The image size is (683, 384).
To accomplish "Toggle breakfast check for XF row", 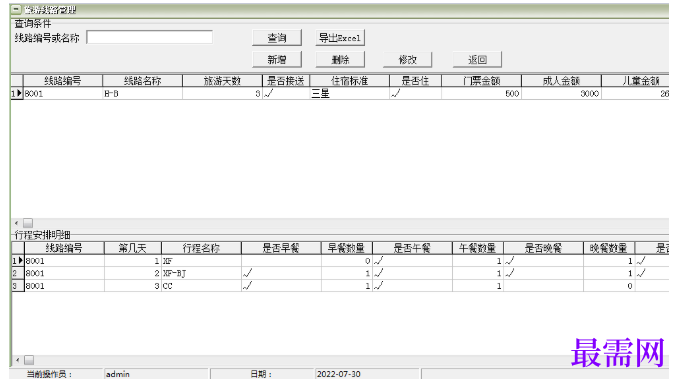I will [281, 261].
